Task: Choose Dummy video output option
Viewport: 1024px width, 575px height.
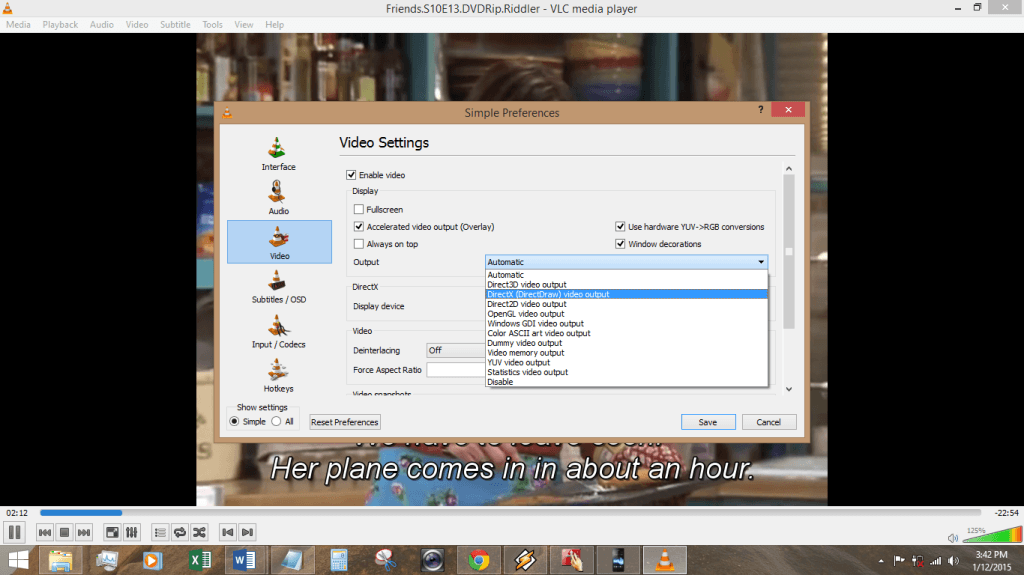Action: [x=626, y=343]
